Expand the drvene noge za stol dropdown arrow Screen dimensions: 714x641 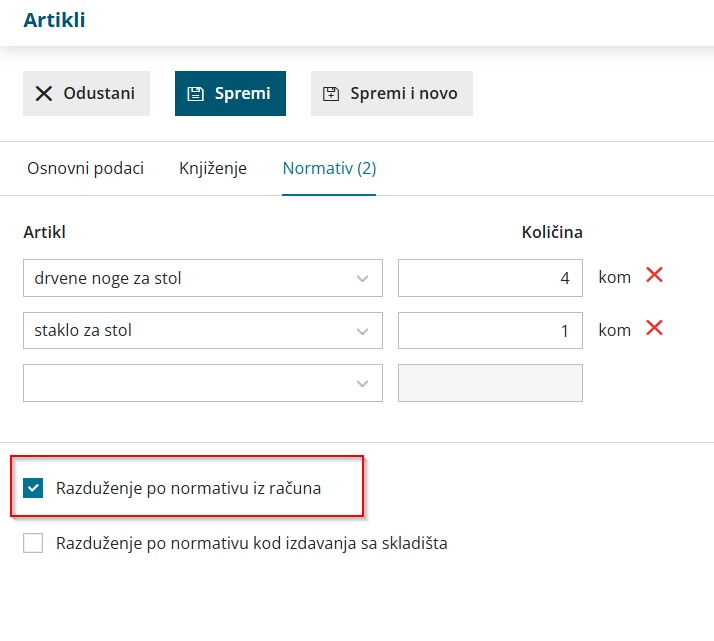[362, 279]
